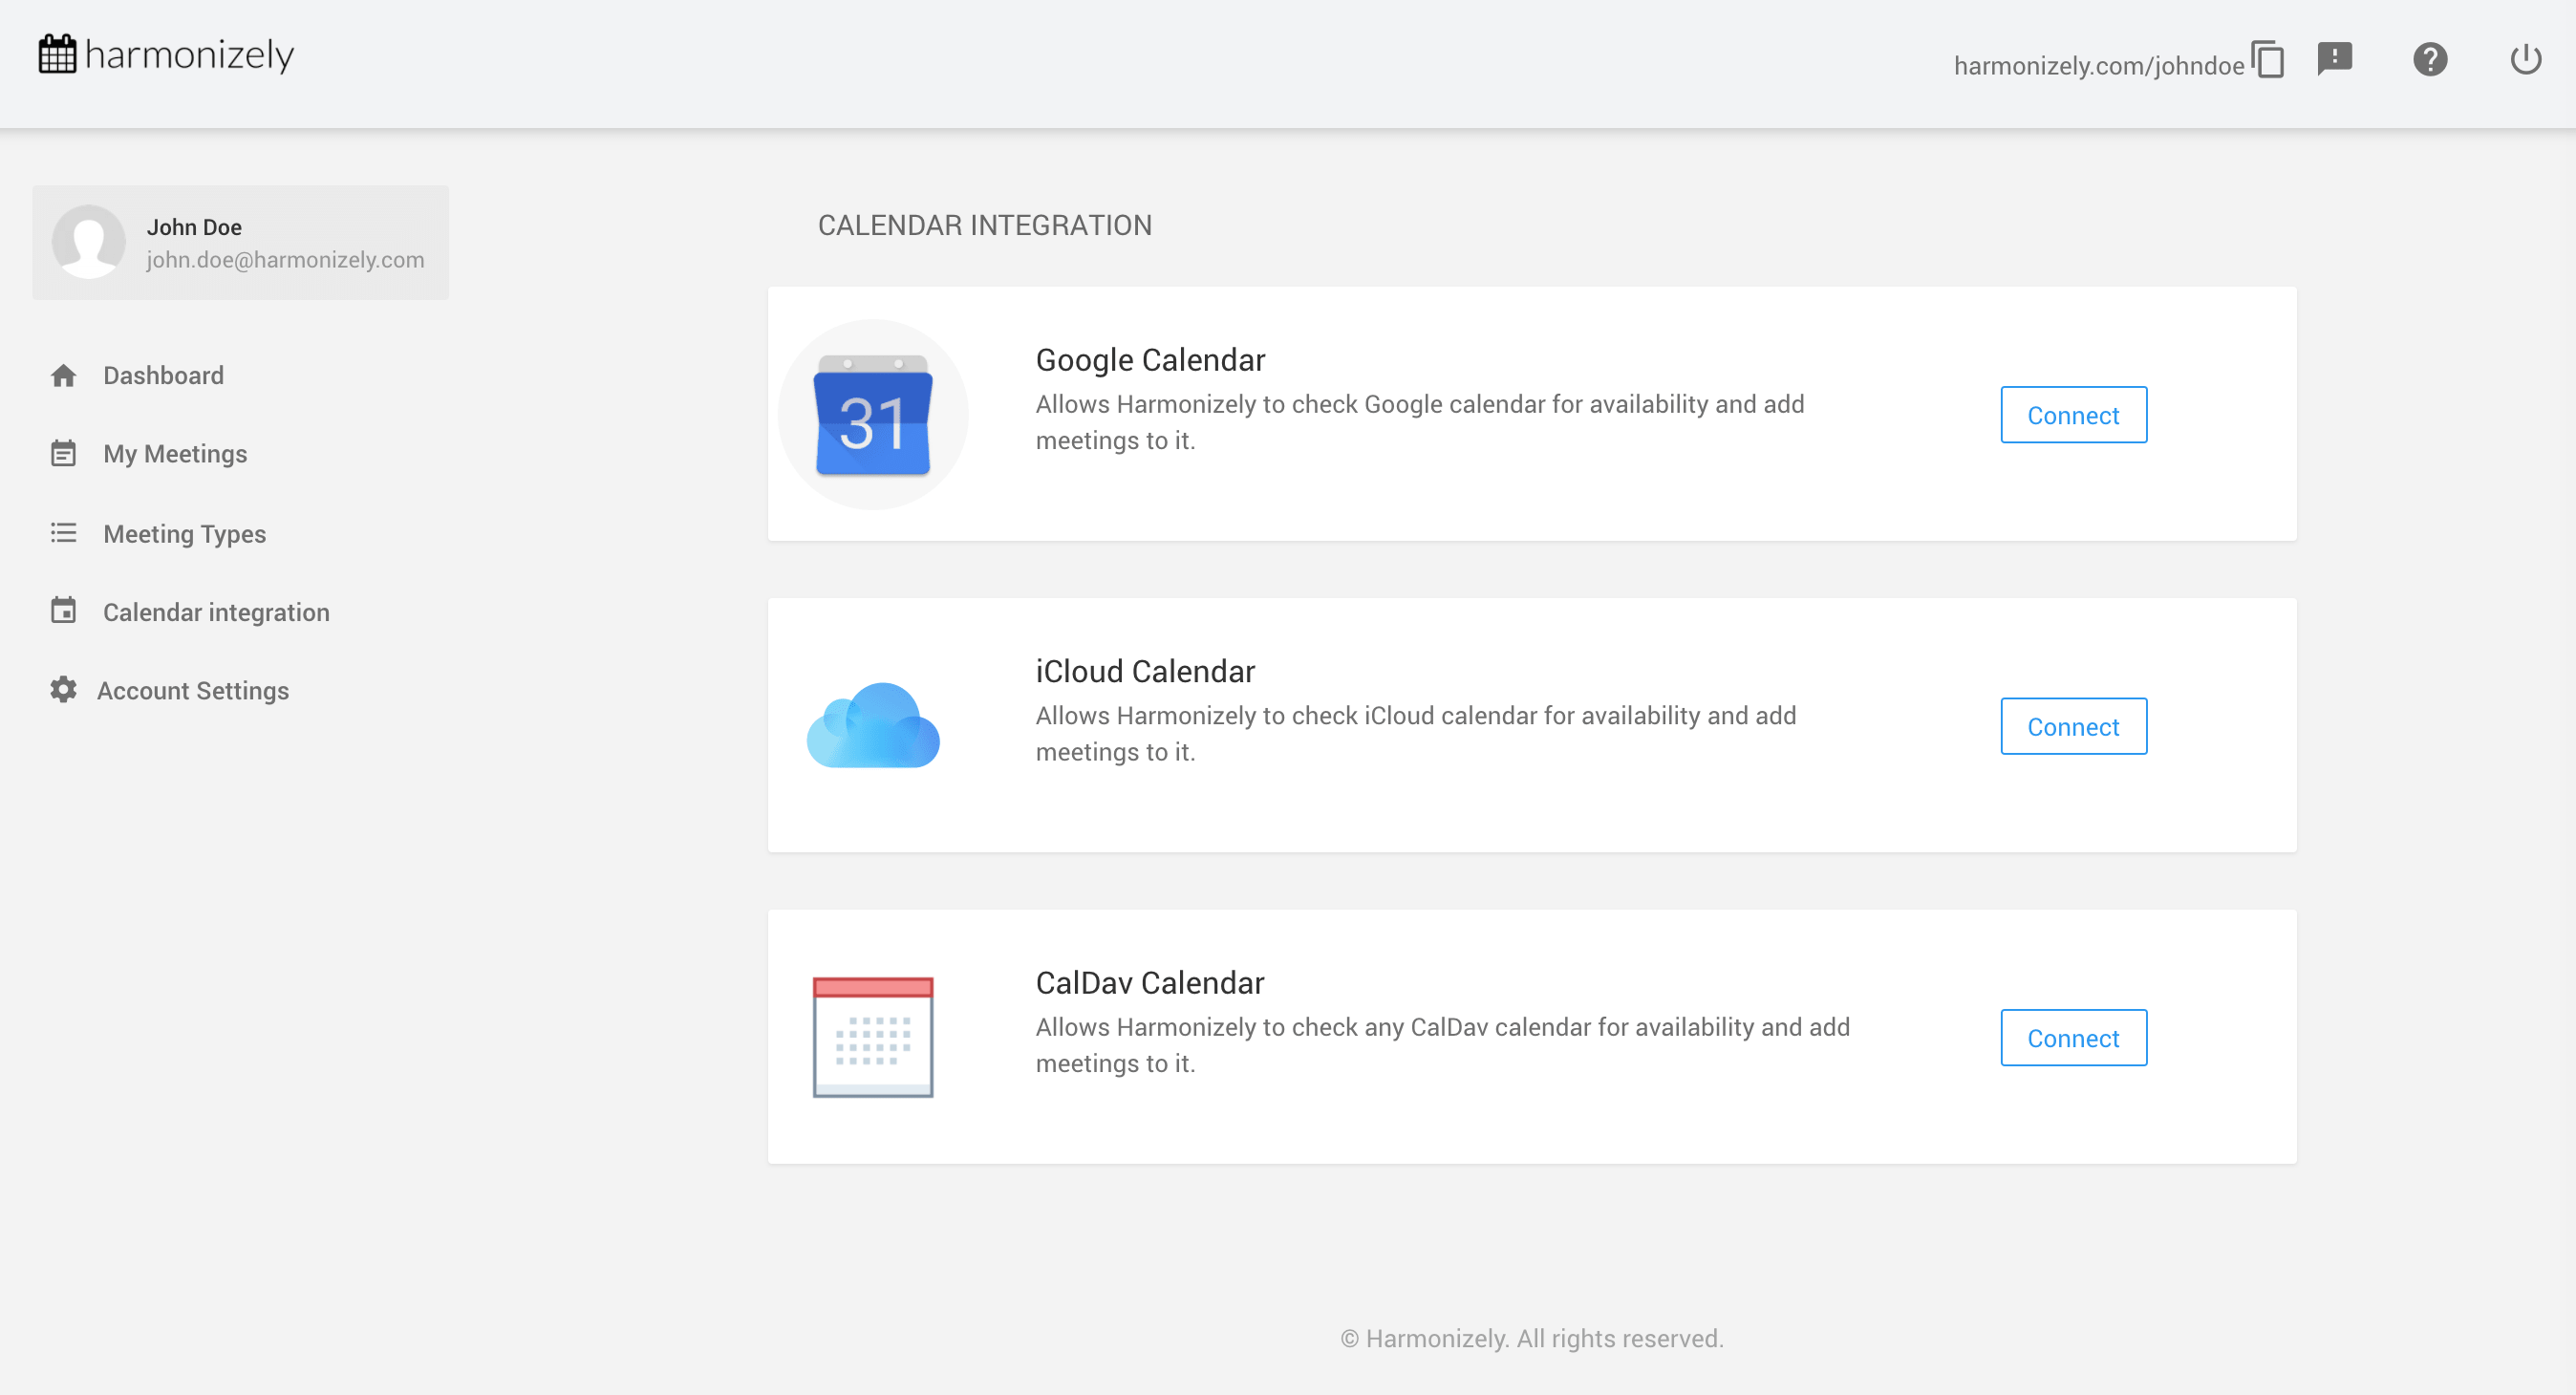Viewport: 2576px width, 1395px height.
Task: Click john.doe@harmonizely.com email text
Action: coord(285,260)
